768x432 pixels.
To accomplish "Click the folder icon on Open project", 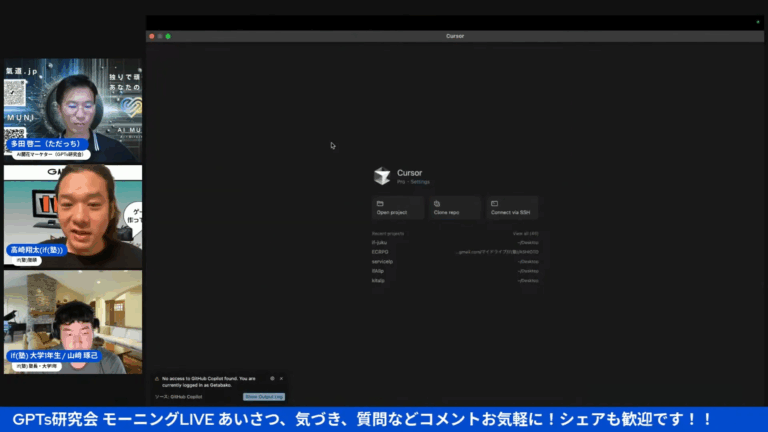I will pyautogui.click(x=380, y=204).
